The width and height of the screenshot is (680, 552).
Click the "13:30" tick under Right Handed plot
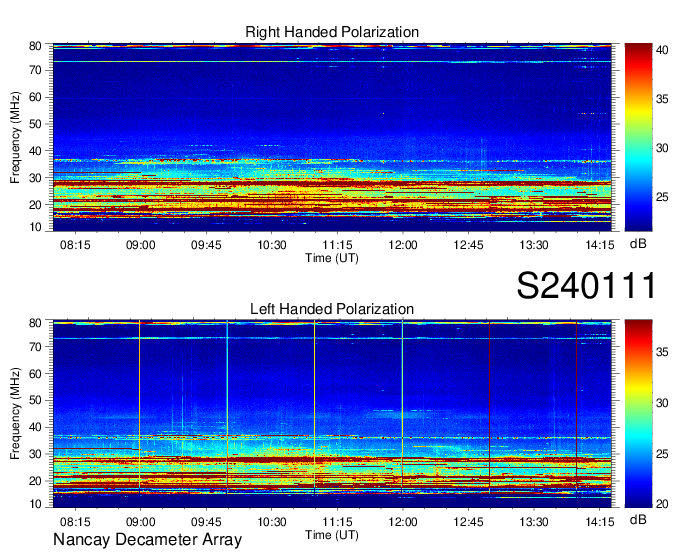(534, 245)
